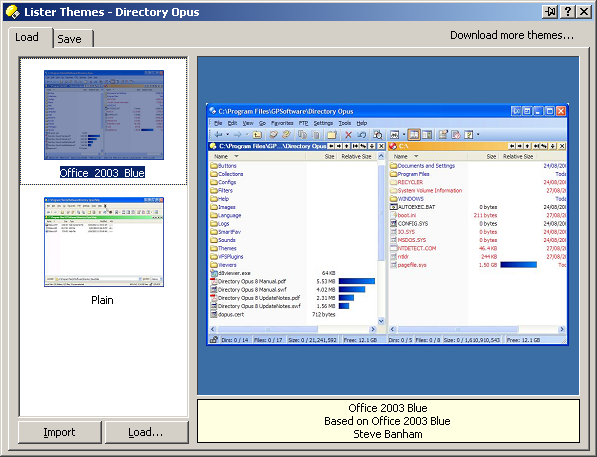The image size is (597, 457).
Task: Select d8viewer.exe file in preview
Action: click(x=230, y=273)
